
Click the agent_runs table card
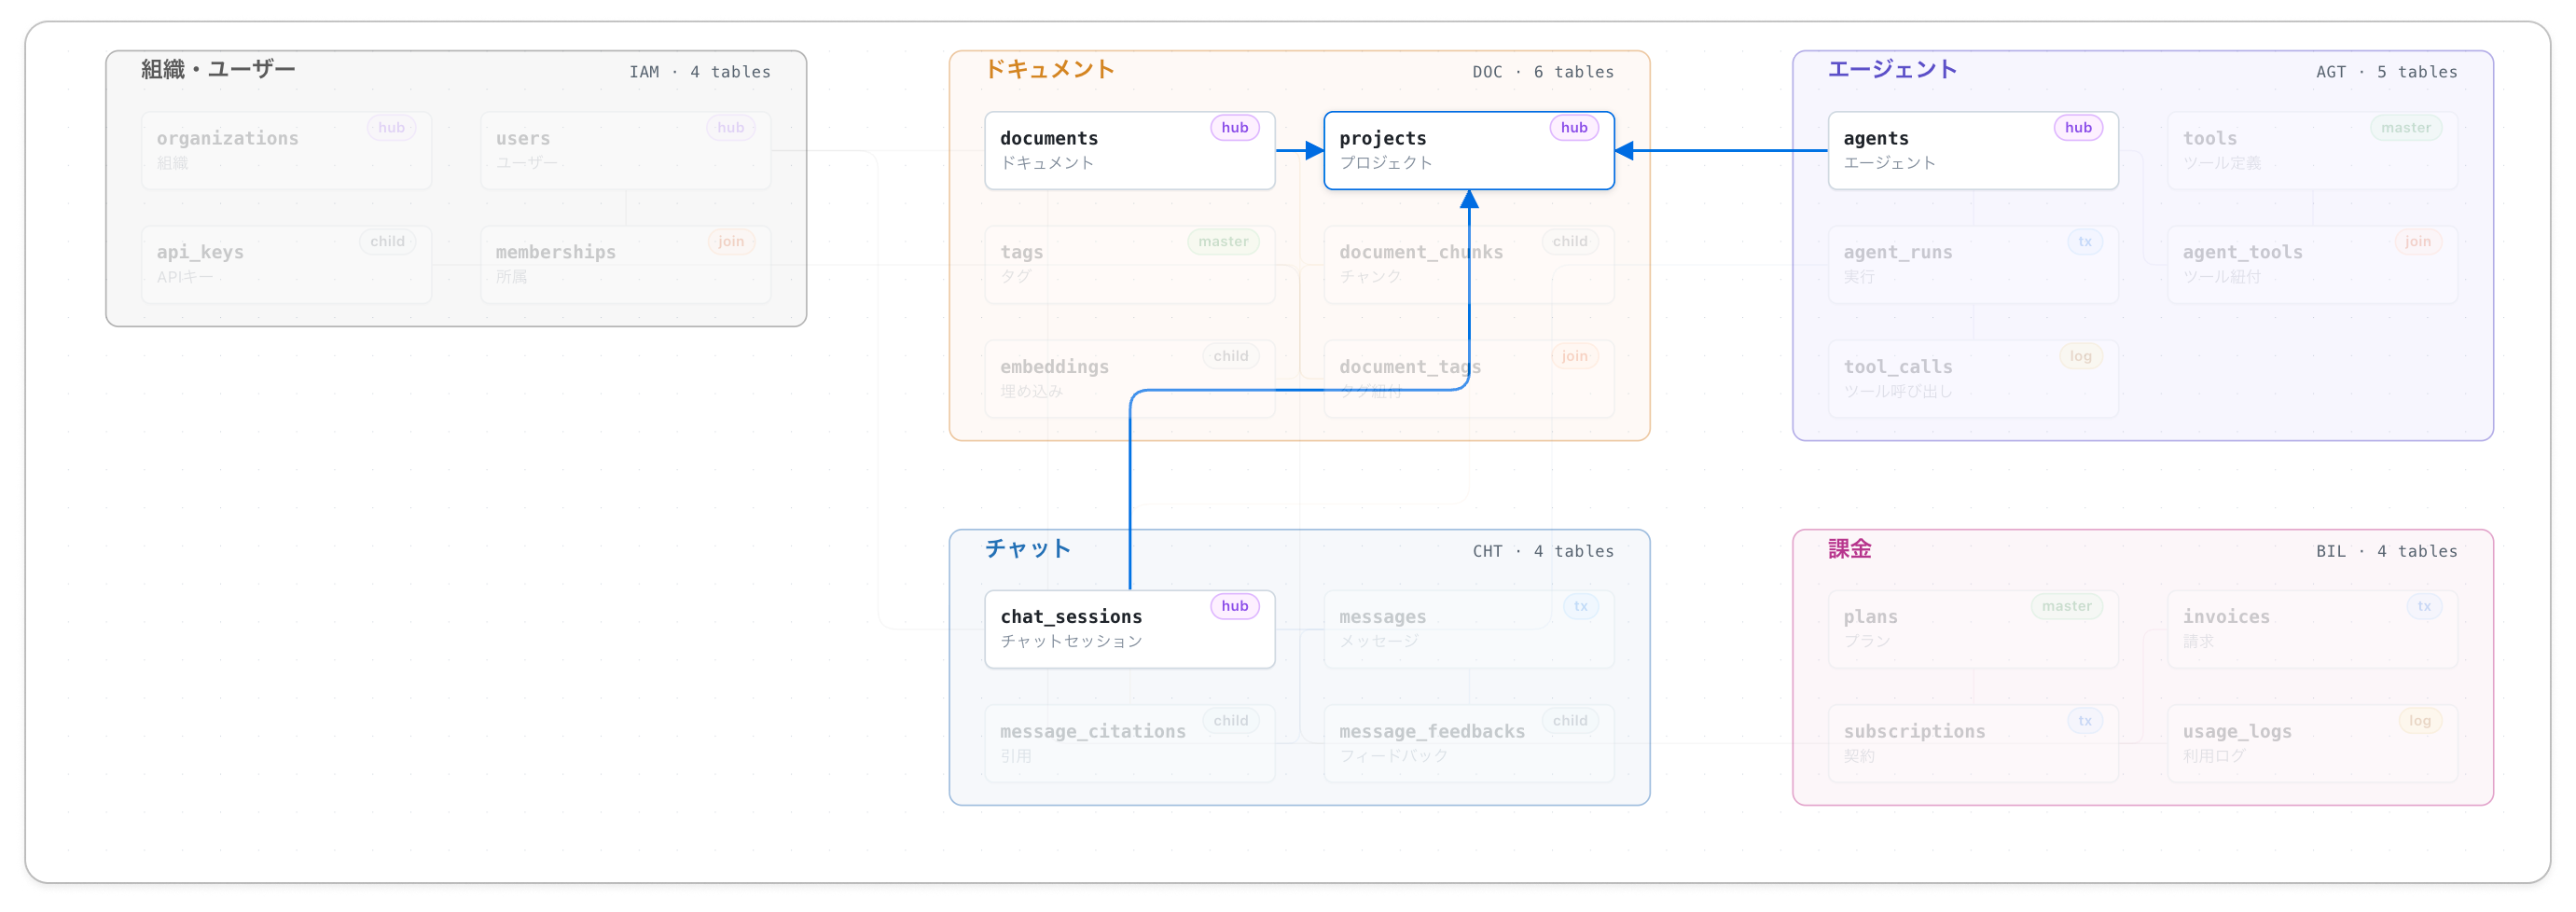tap(1973, 264)
